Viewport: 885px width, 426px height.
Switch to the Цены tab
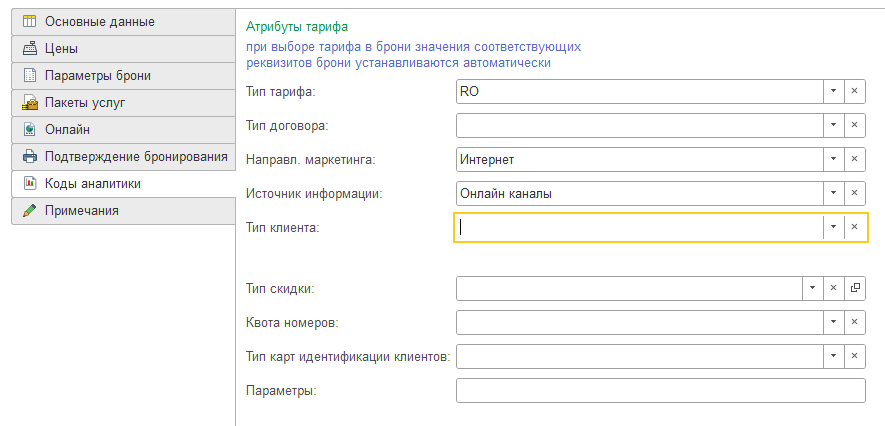pos(123,49)
